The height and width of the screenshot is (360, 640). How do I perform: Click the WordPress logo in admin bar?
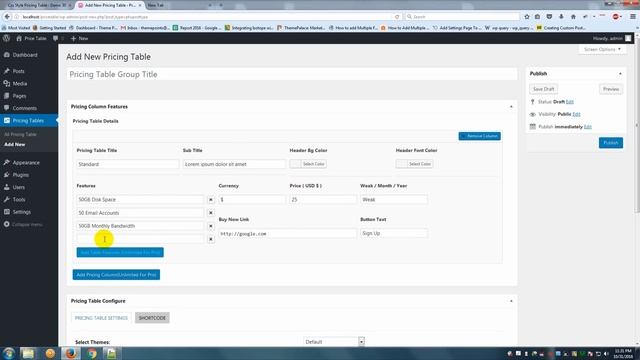[6, 38]
